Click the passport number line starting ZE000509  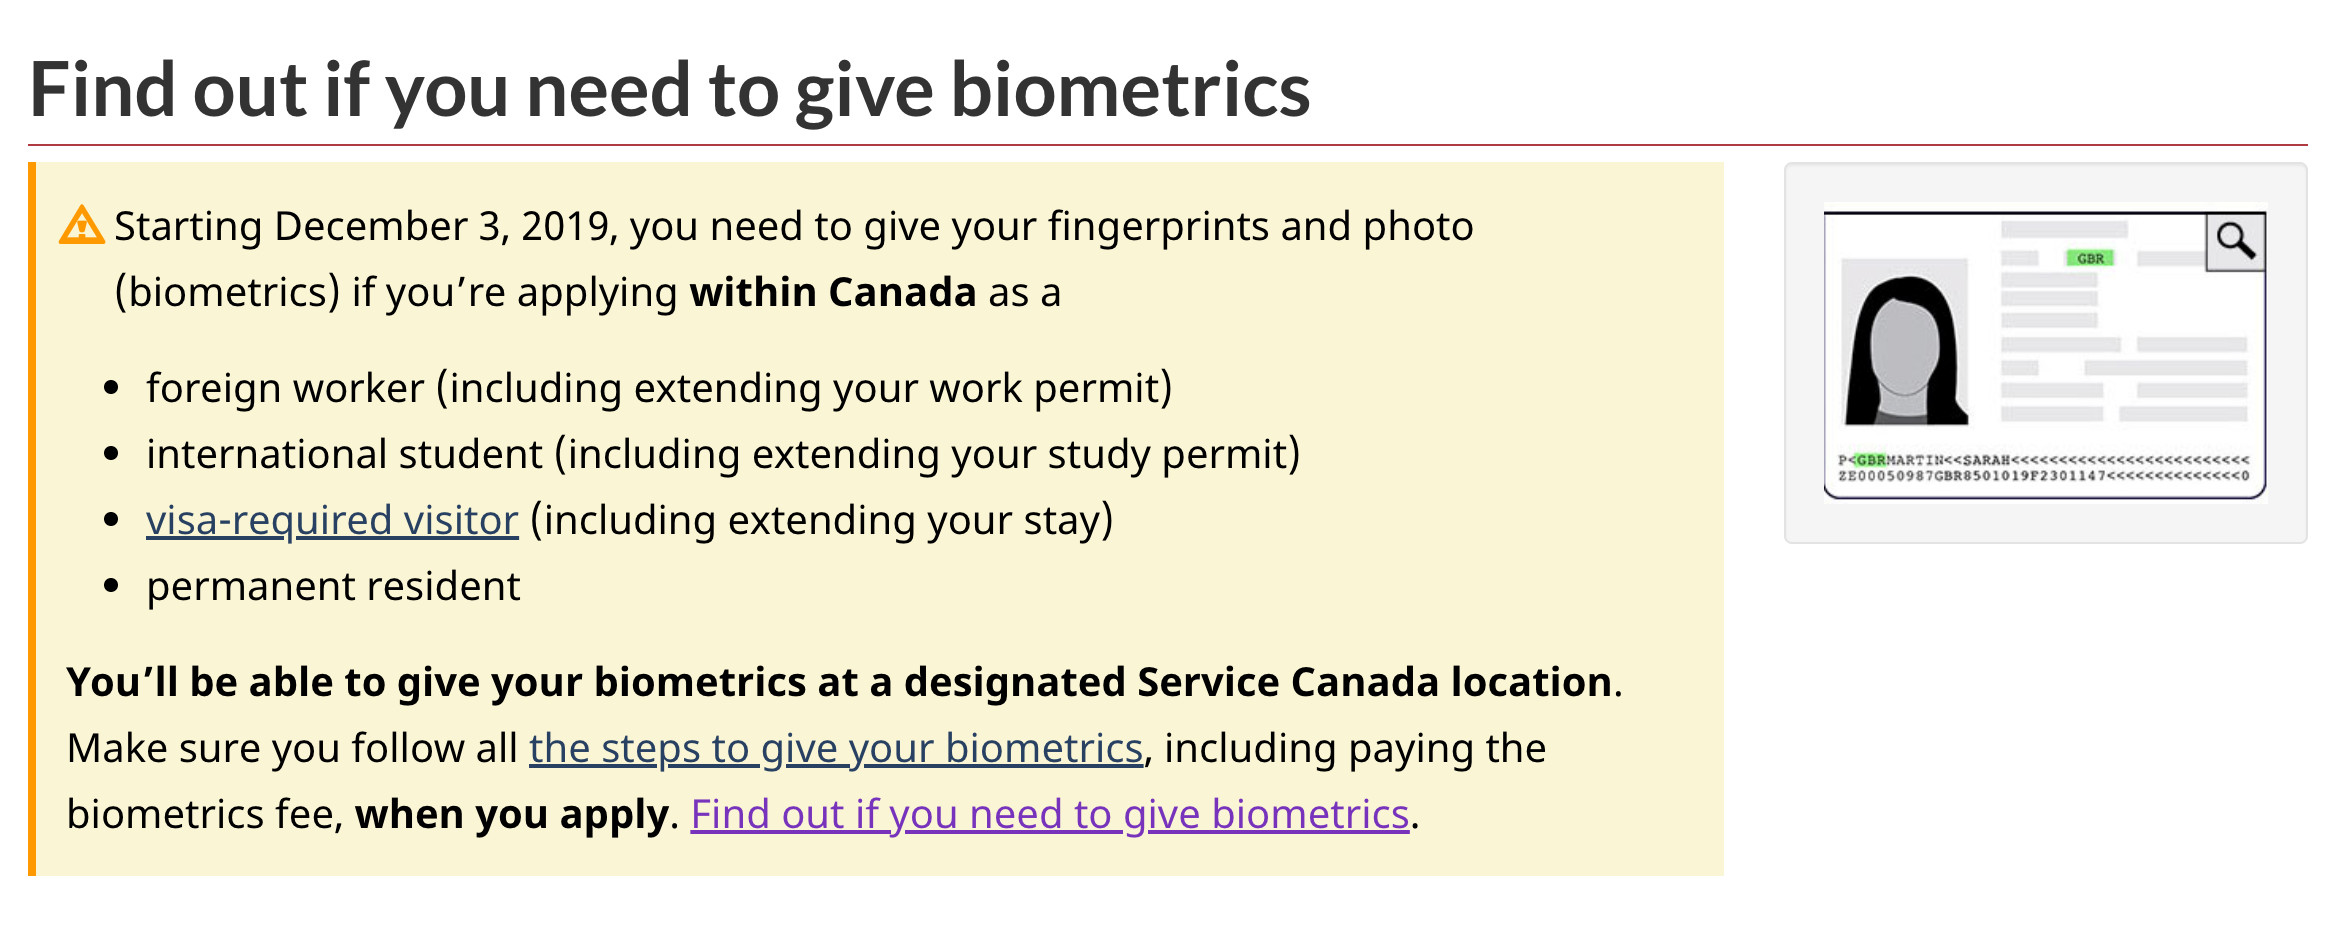(x=2040, y=476)
